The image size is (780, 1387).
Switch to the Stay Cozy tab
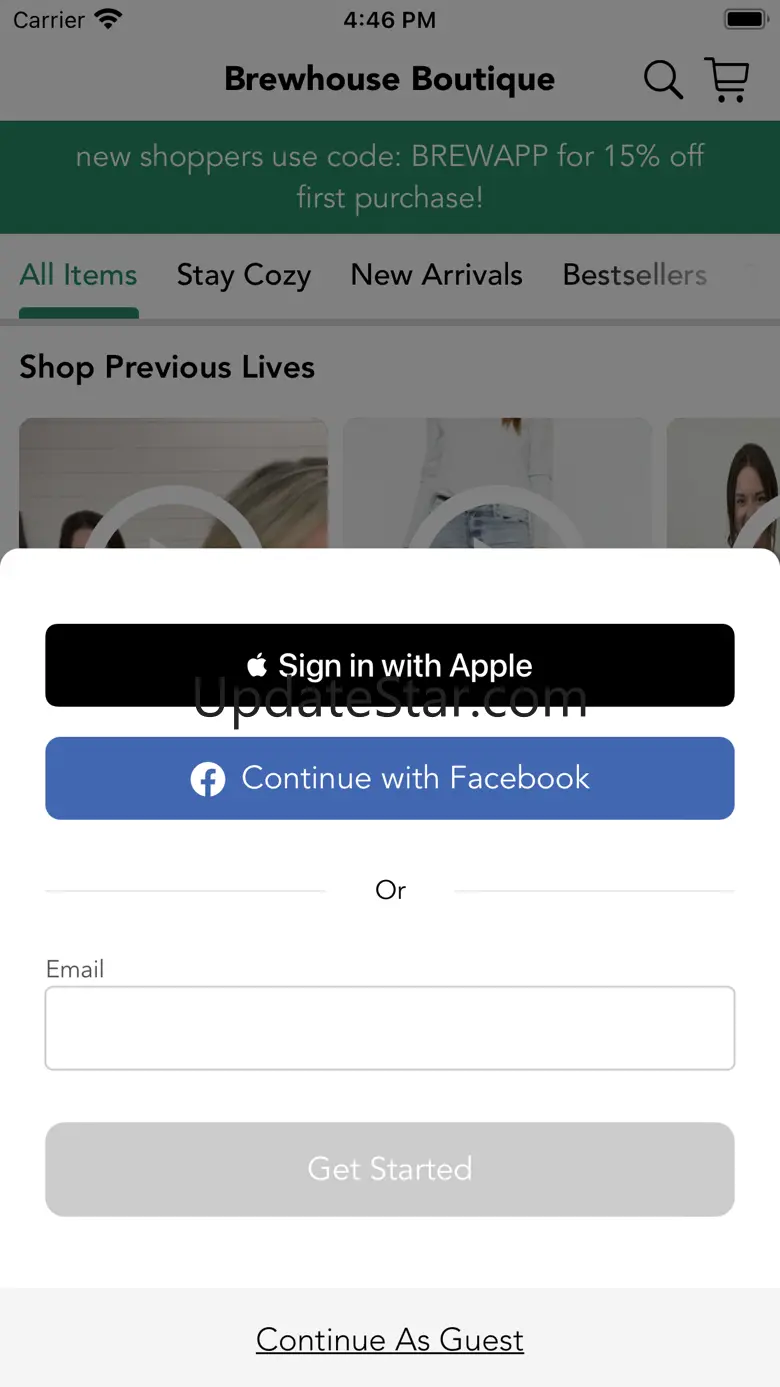pos(244,275)
